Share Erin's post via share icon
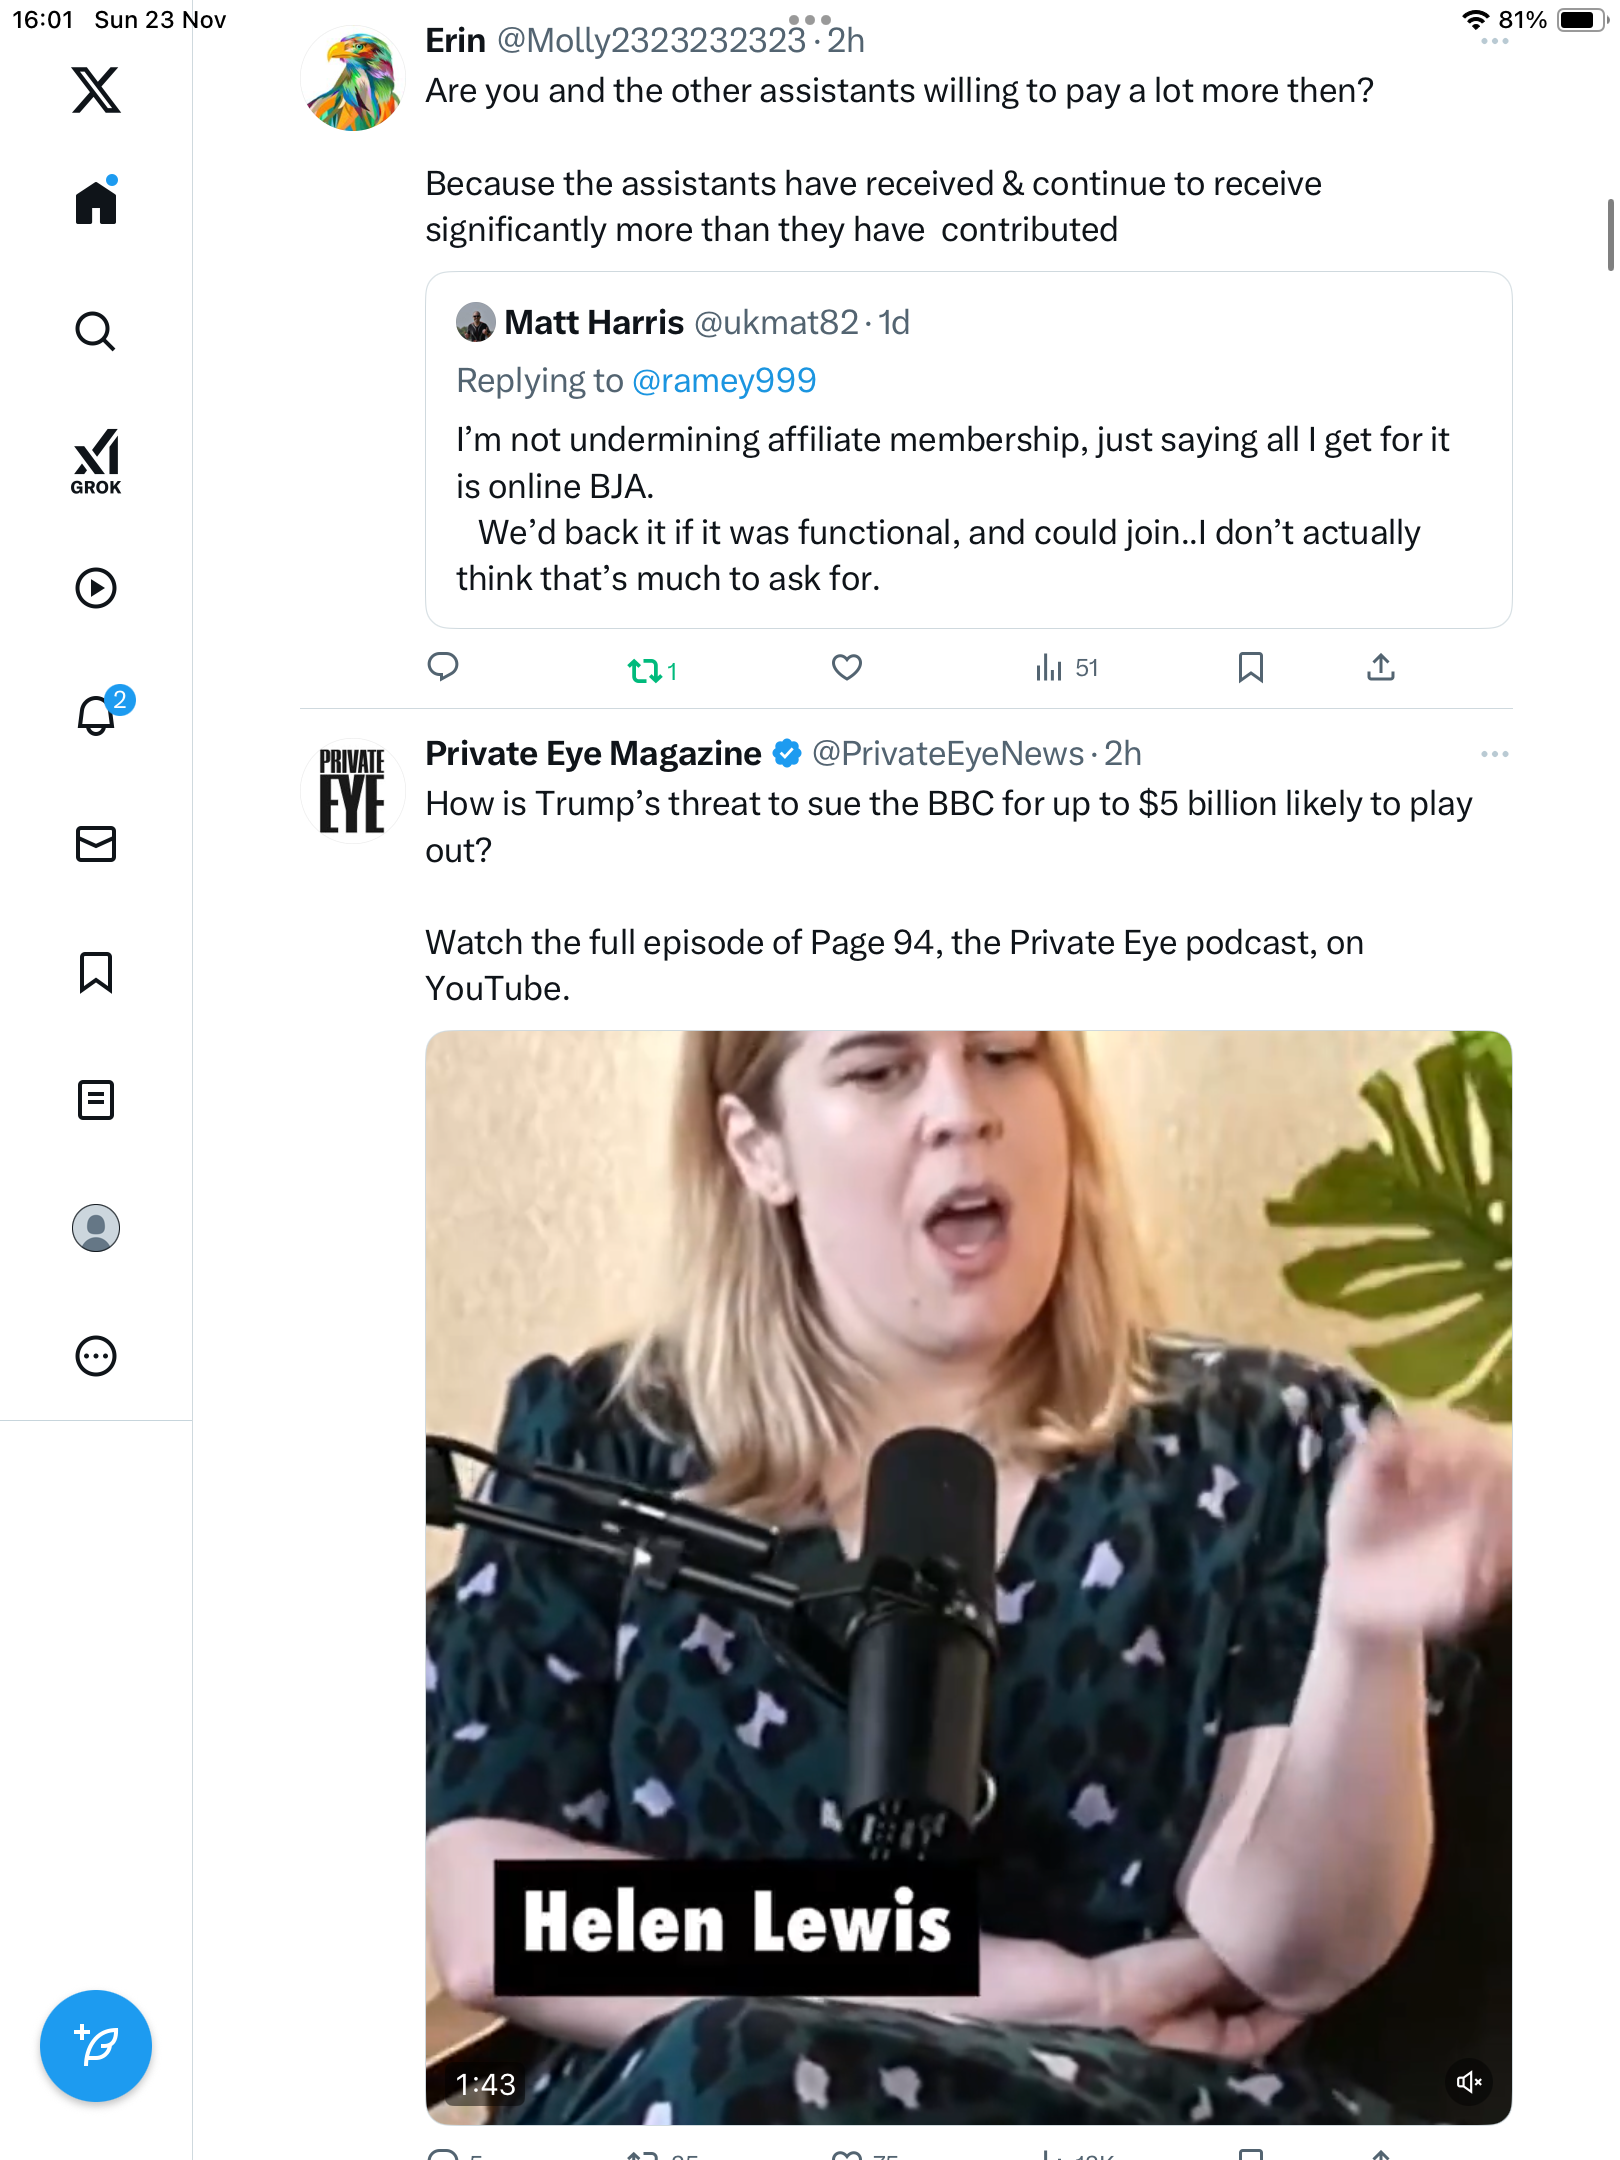The image size is (1620, 2160). coord(1381,667)
